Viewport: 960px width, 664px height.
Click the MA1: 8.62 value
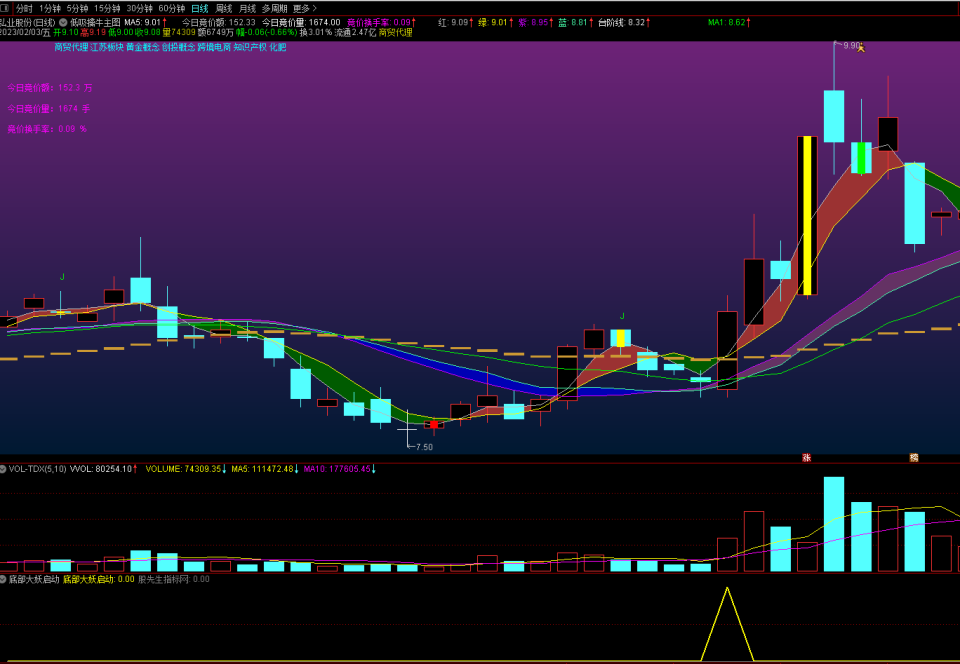pyautogui.click(x=727, y=22)
